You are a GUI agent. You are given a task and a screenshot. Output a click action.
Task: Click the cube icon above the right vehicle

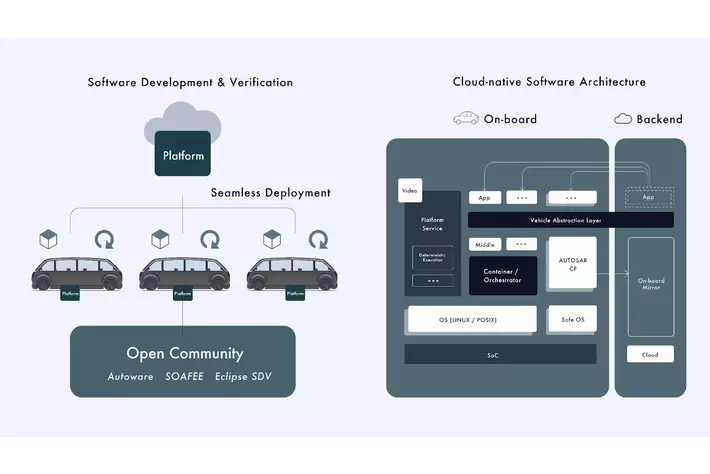click(268, 239)
